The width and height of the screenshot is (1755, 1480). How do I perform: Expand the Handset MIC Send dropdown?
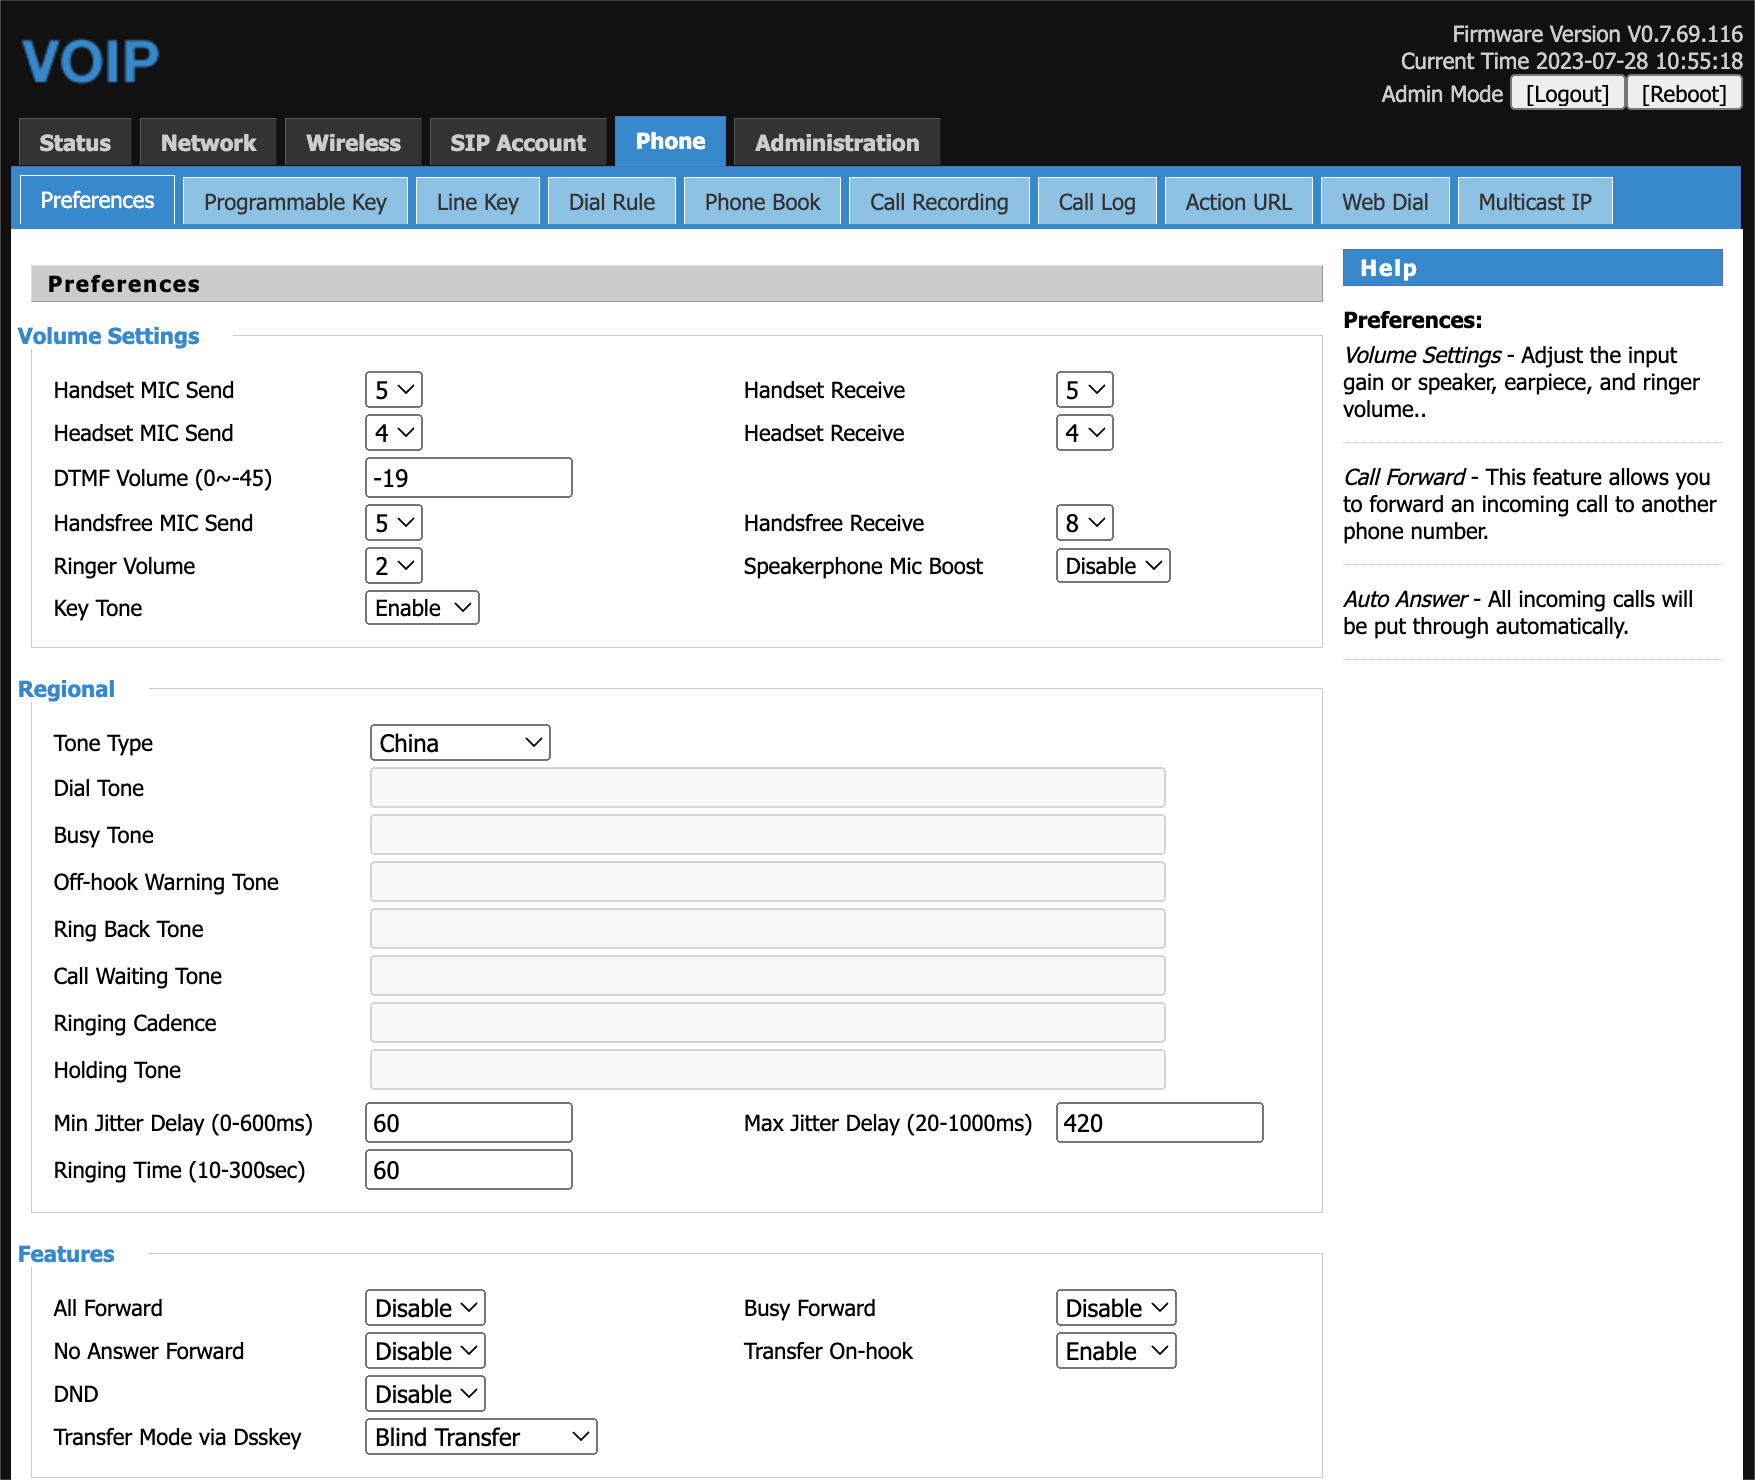(x=393, y=390)
